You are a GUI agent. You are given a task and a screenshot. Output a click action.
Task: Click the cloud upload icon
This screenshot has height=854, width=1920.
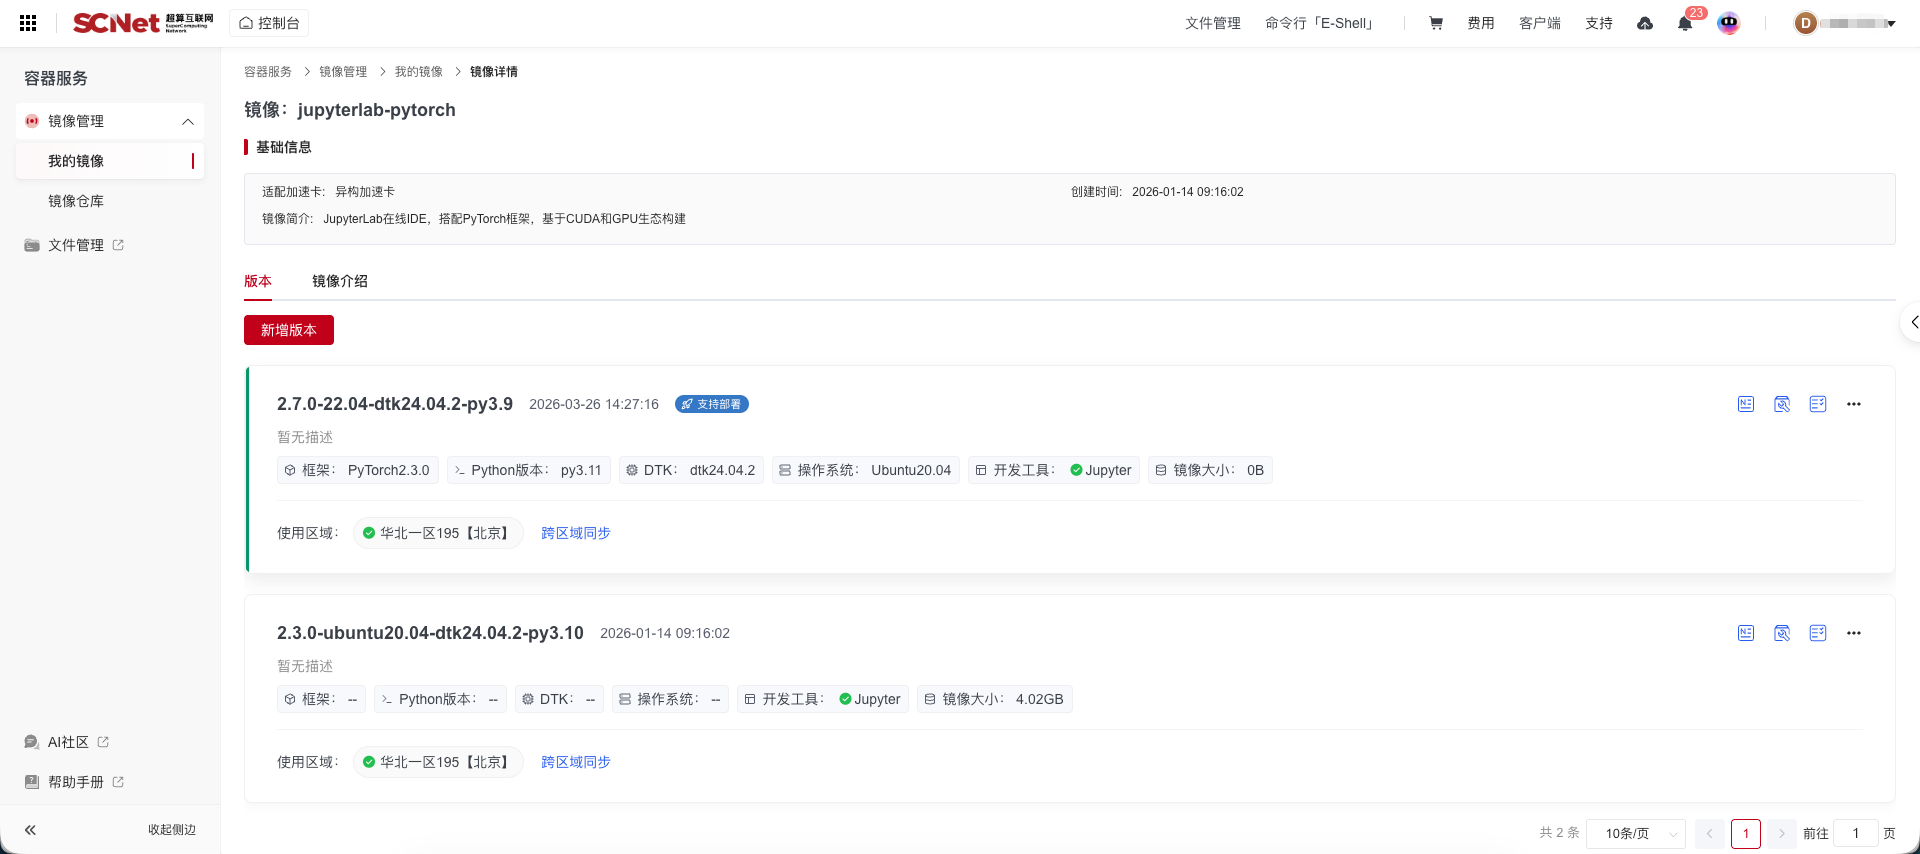tap(1645, 23)
